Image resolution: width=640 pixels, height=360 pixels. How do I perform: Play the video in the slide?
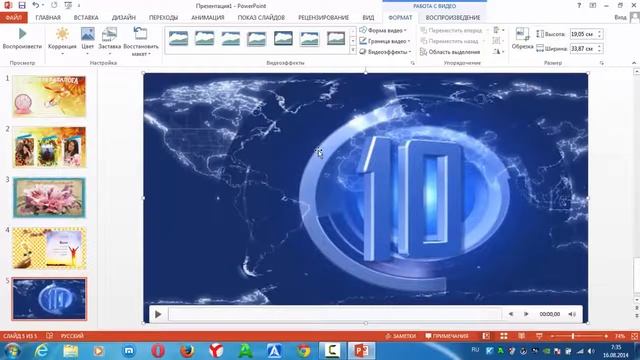(158, 314)
